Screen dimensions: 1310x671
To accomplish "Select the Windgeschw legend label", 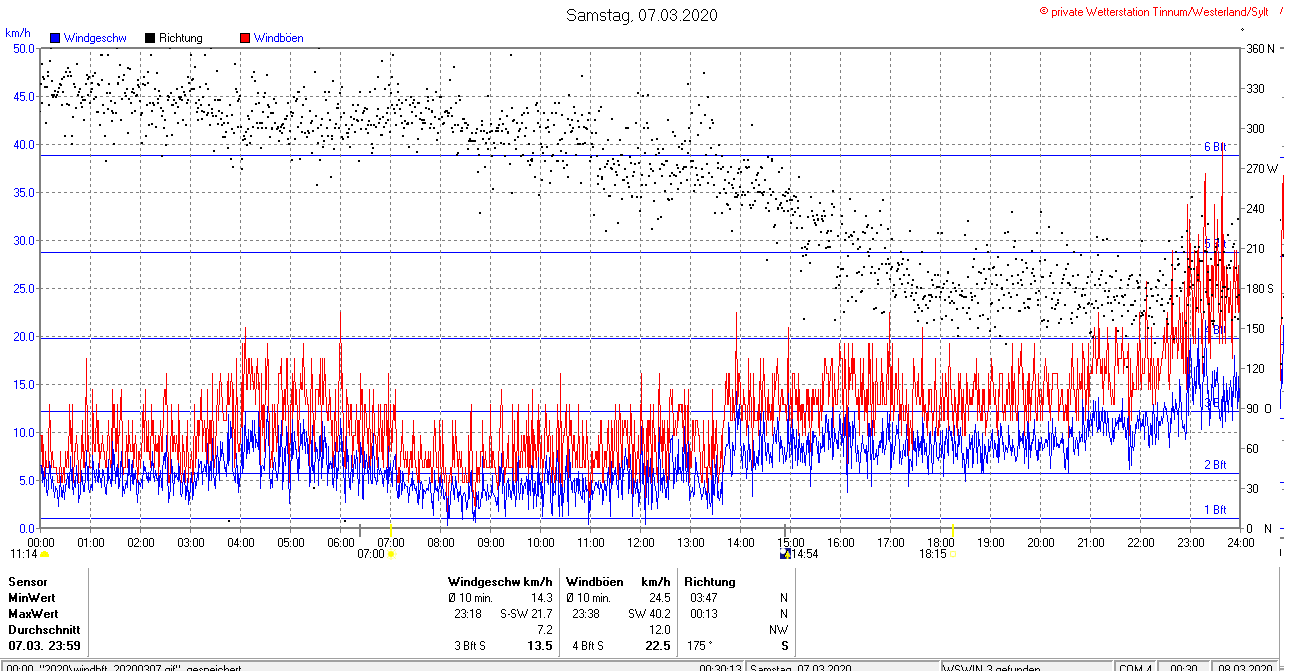I will click(95, 38).
